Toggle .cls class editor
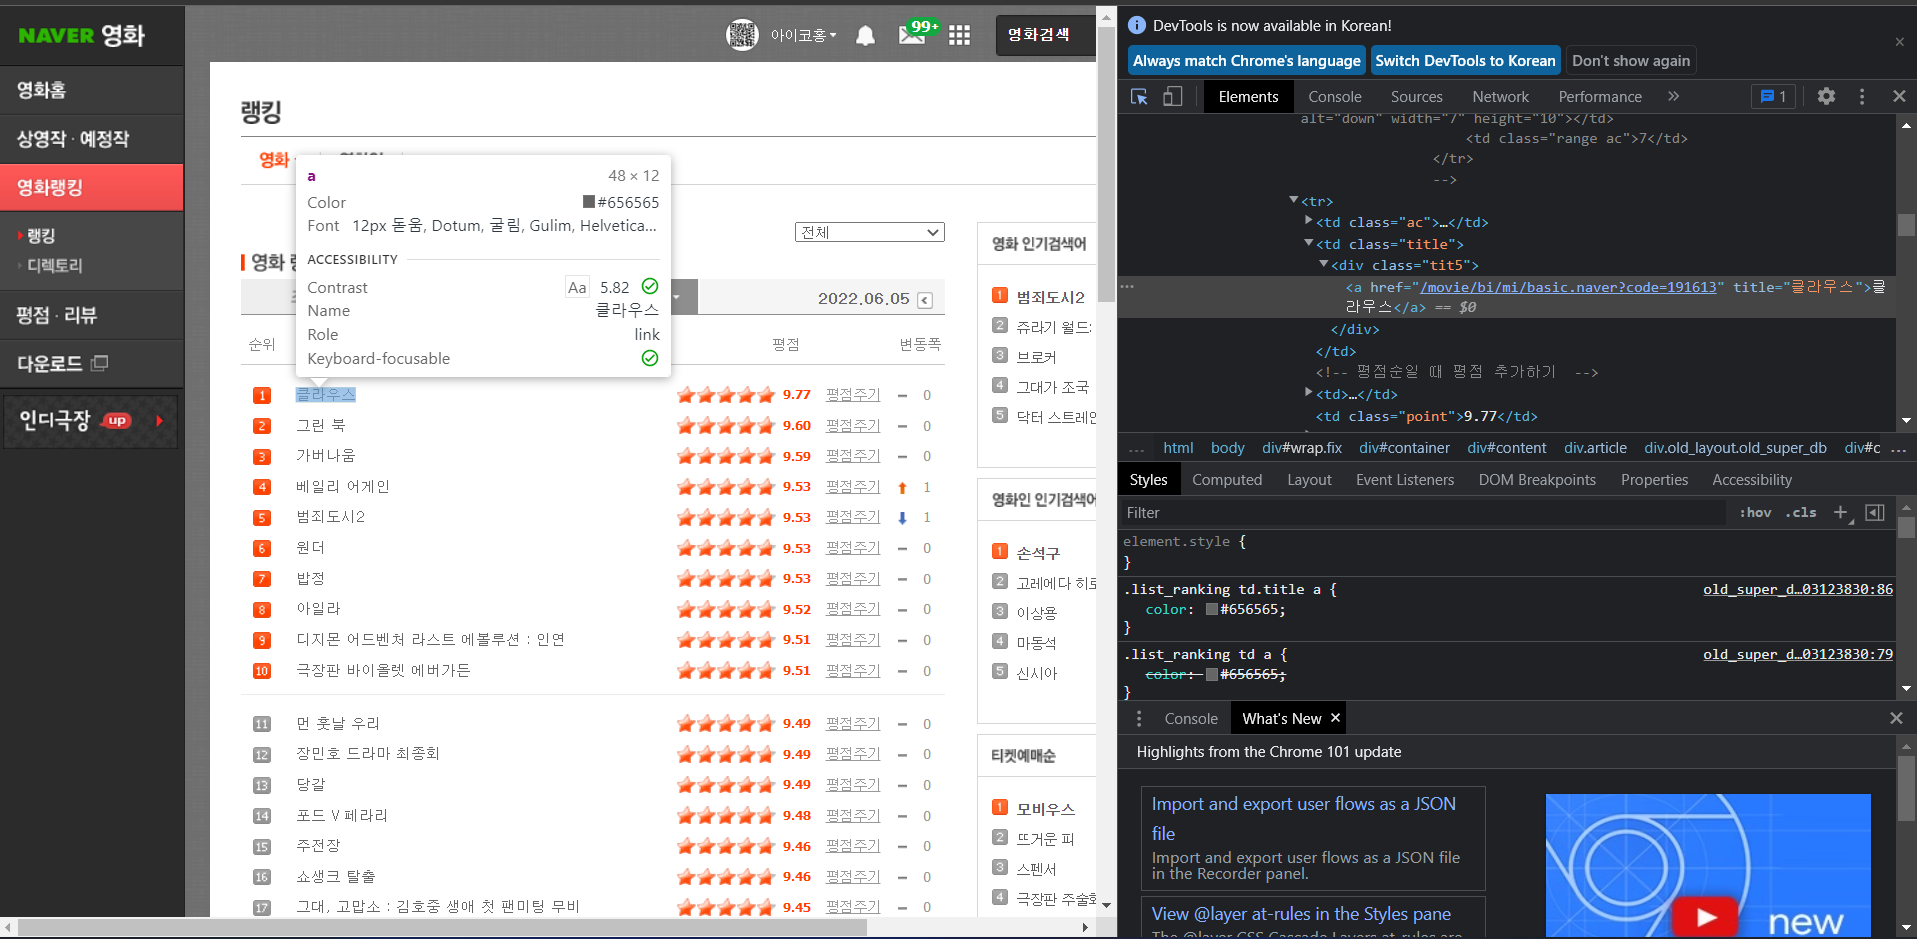1917x939 pixels. tap(1801, 512)
